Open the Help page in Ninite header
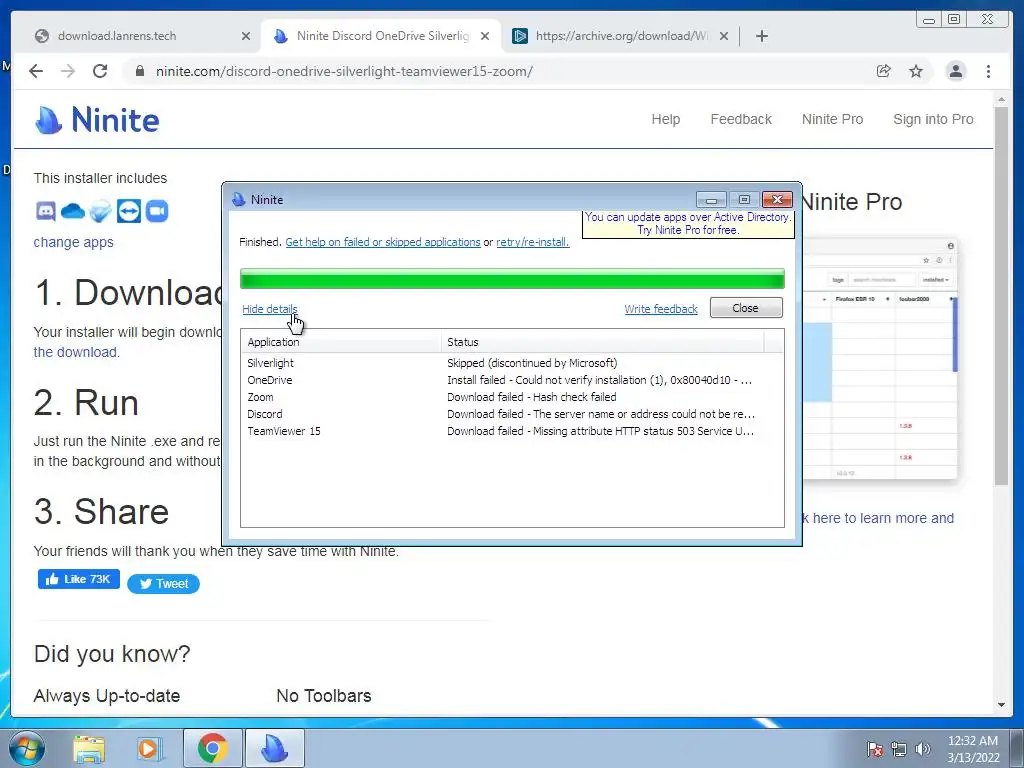Screen dimensions: 1024x768 point(665,120)
